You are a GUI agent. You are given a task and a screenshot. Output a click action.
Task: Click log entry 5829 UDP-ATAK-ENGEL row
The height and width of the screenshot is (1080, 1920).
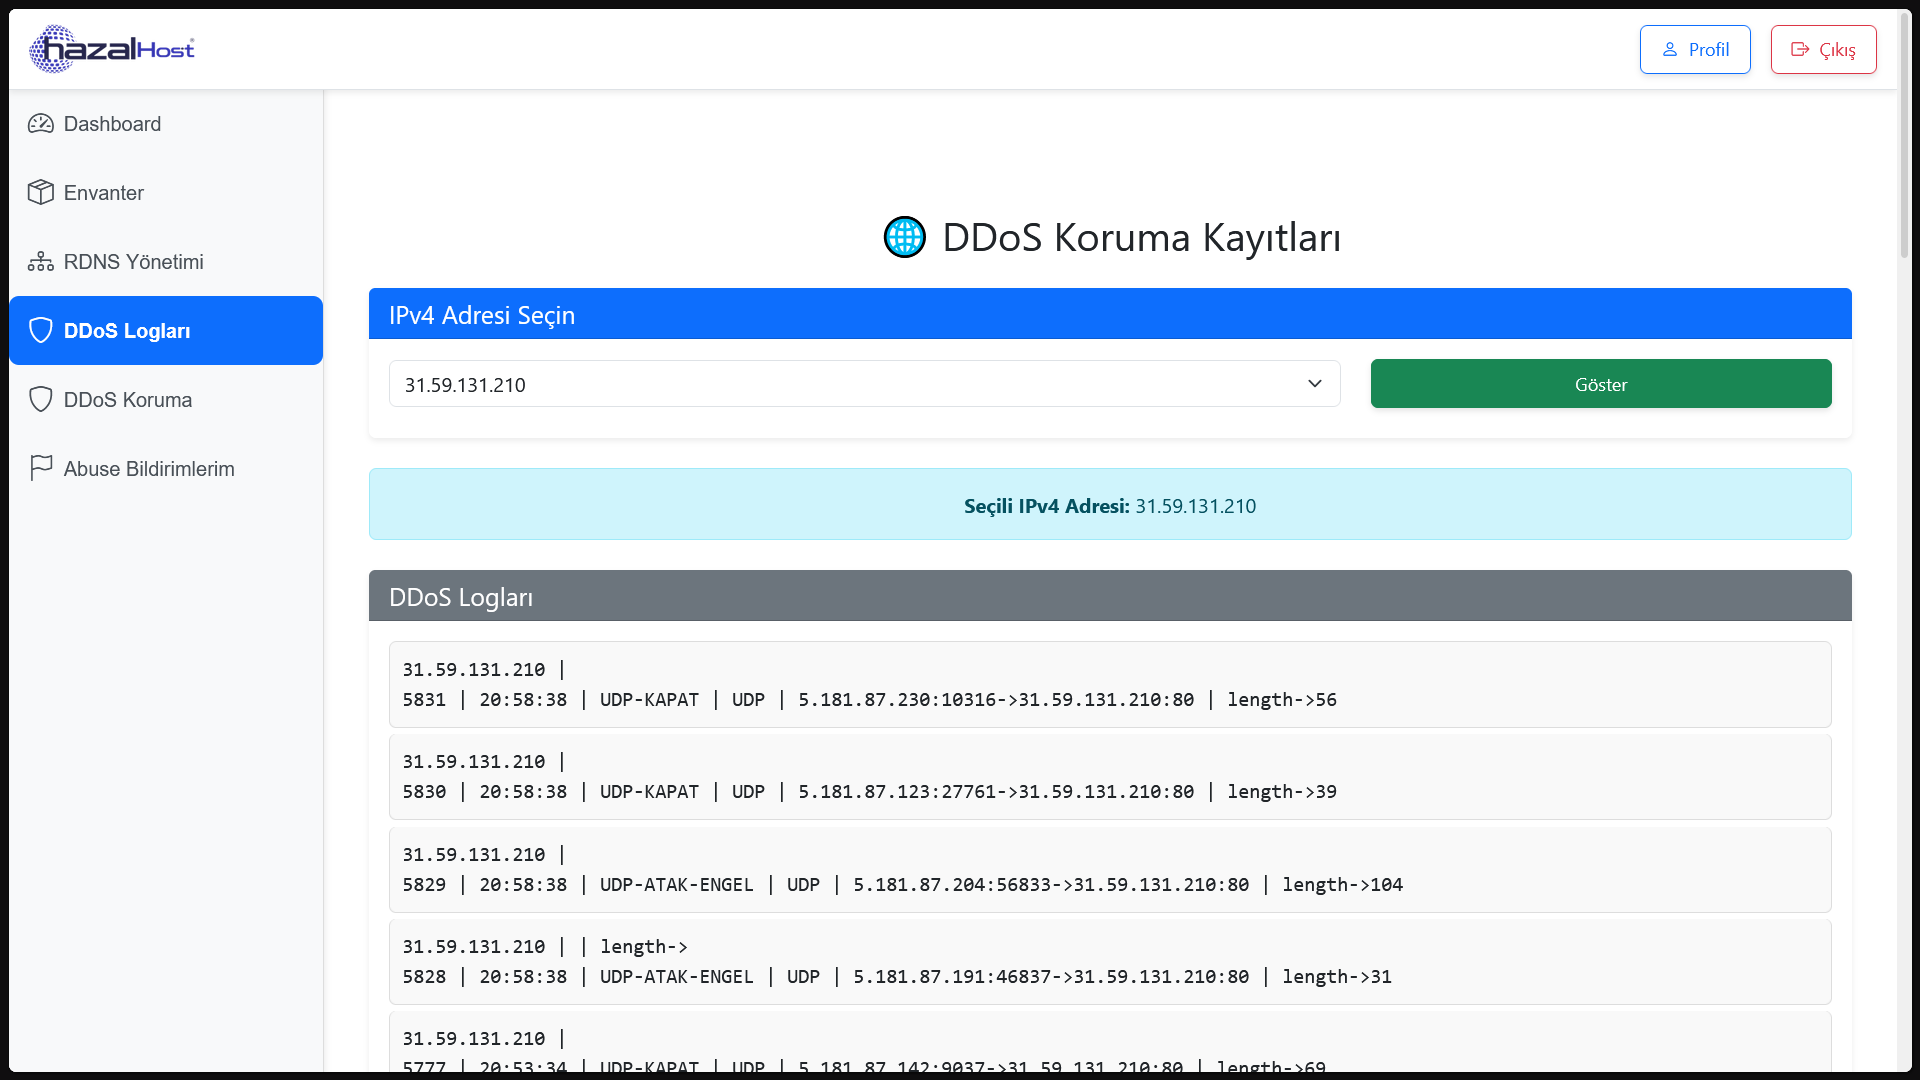click(1110, 870)
